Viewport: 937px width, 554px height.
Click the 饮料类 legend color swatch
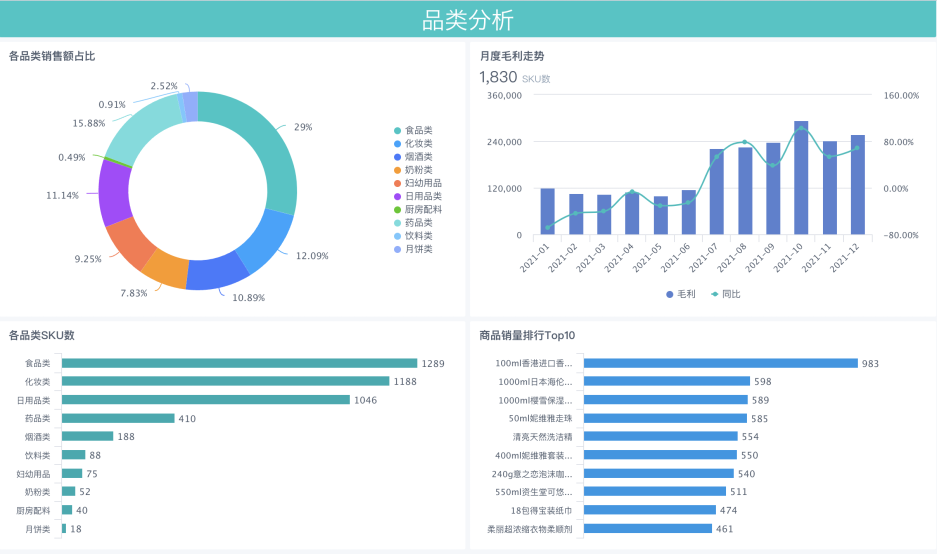click(x=397, y=235)
